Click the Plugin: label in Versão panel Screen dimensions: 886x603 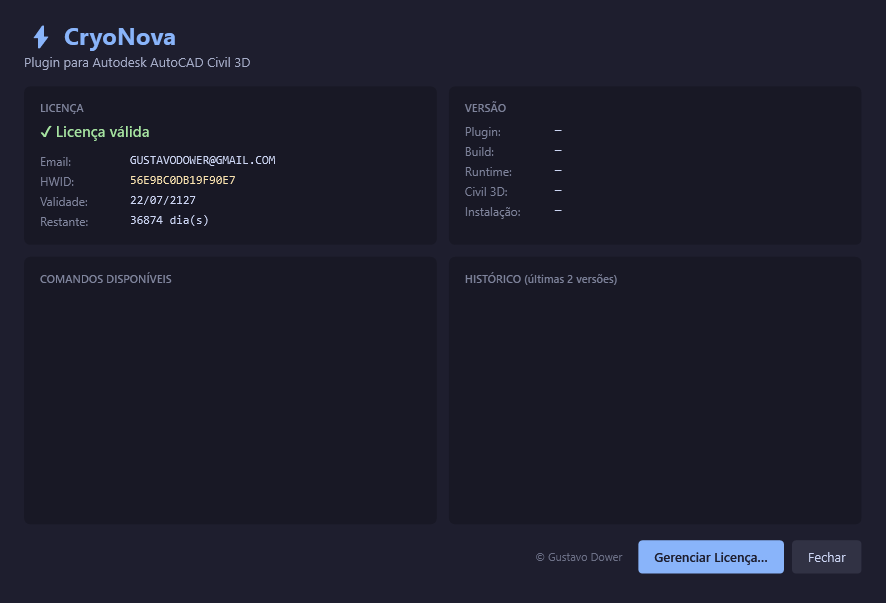(483, 132)
